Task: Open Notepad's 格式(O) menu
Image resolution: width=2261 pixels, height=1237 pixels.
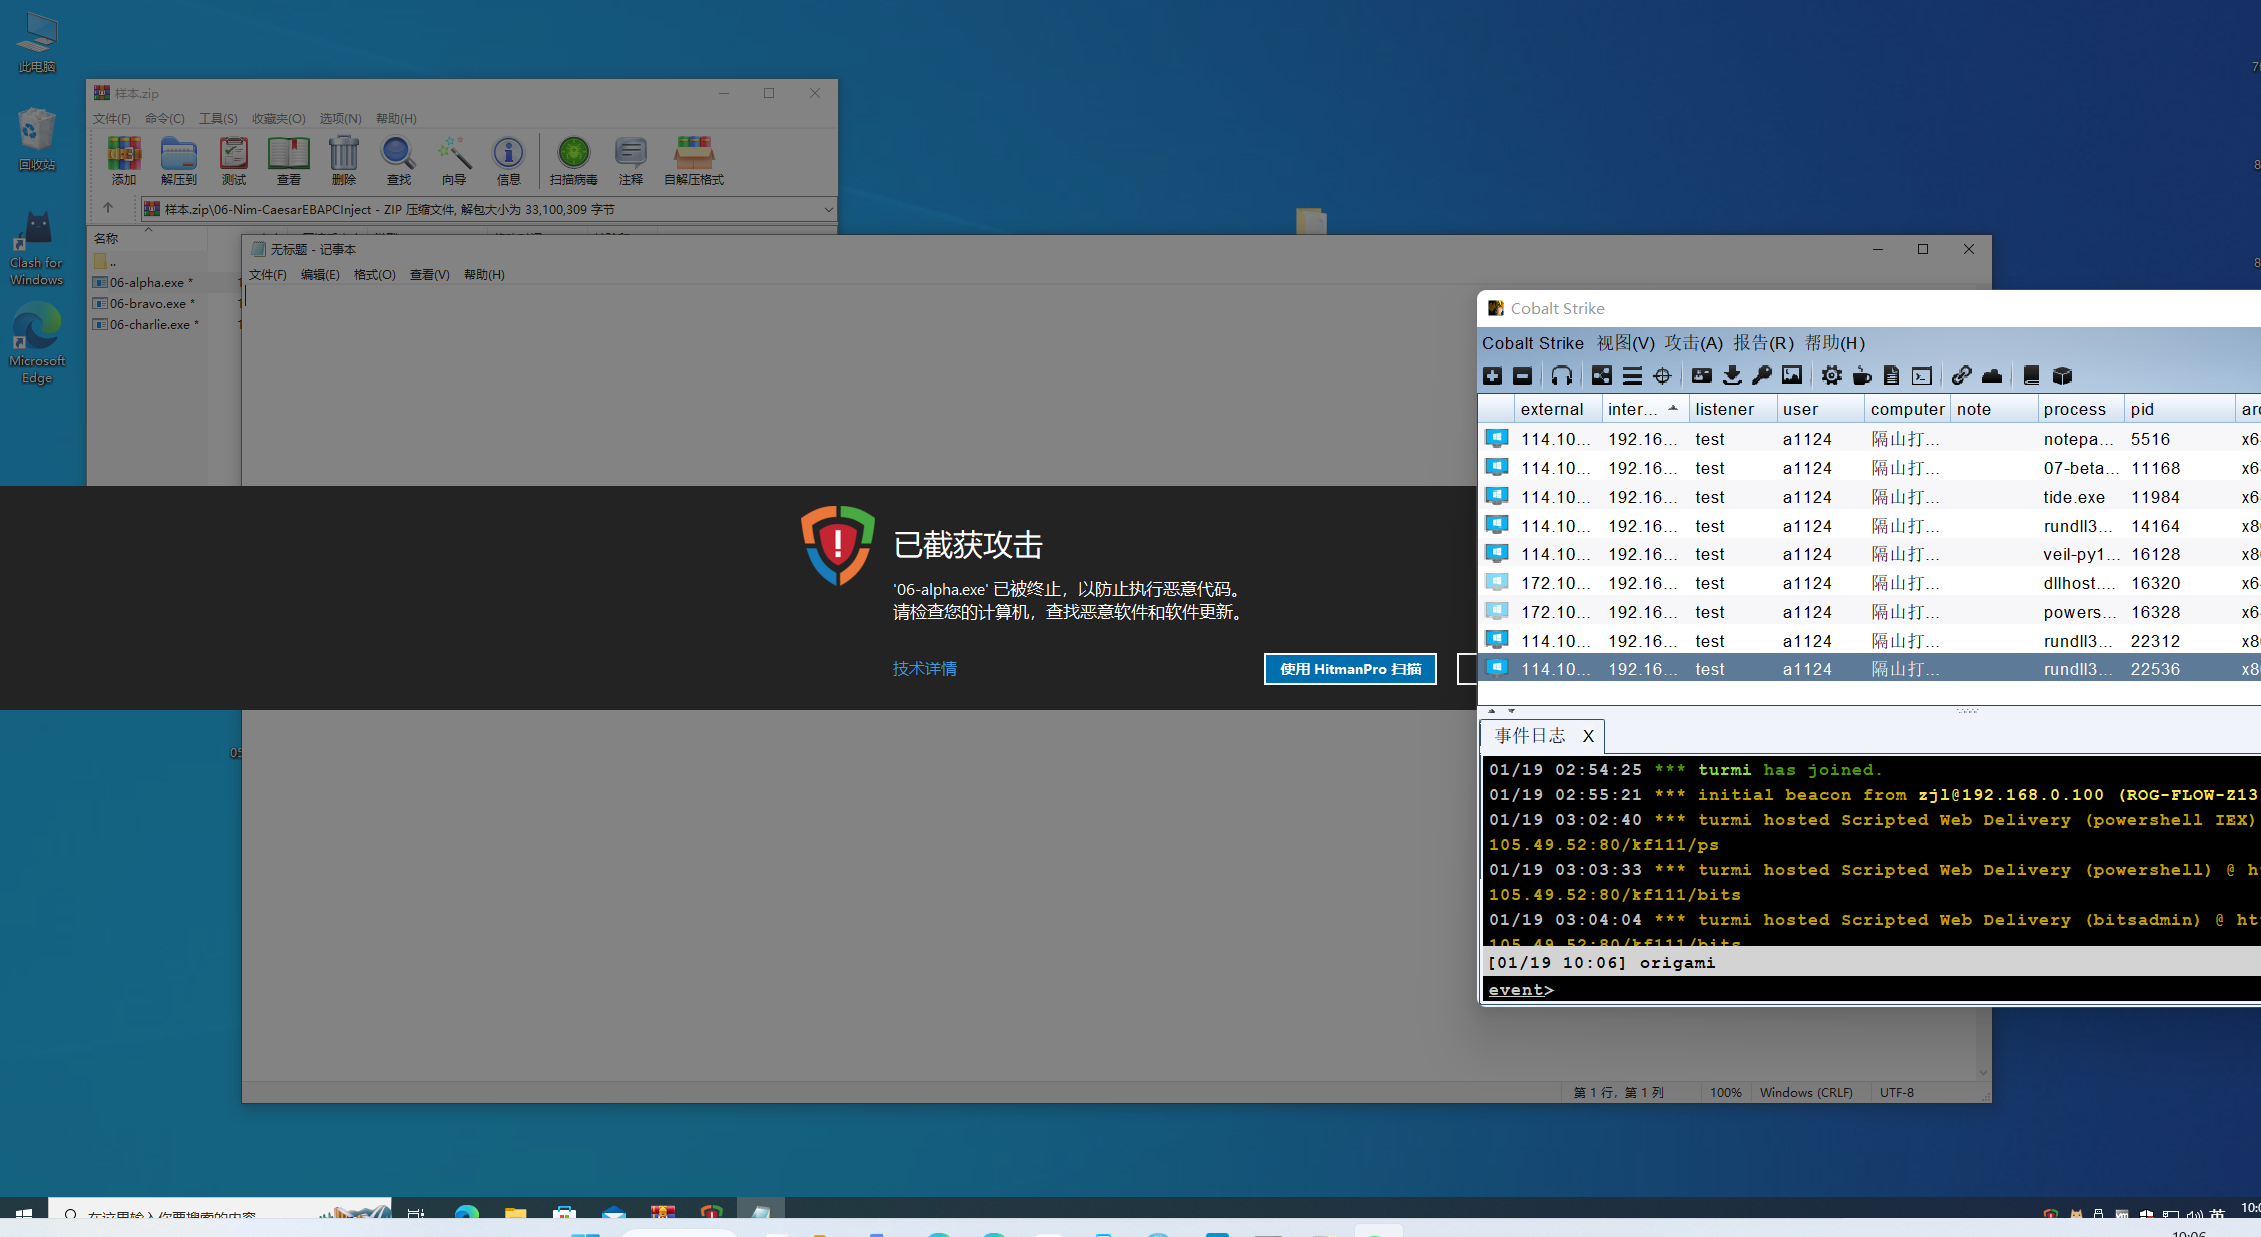Action: [374, 275]
